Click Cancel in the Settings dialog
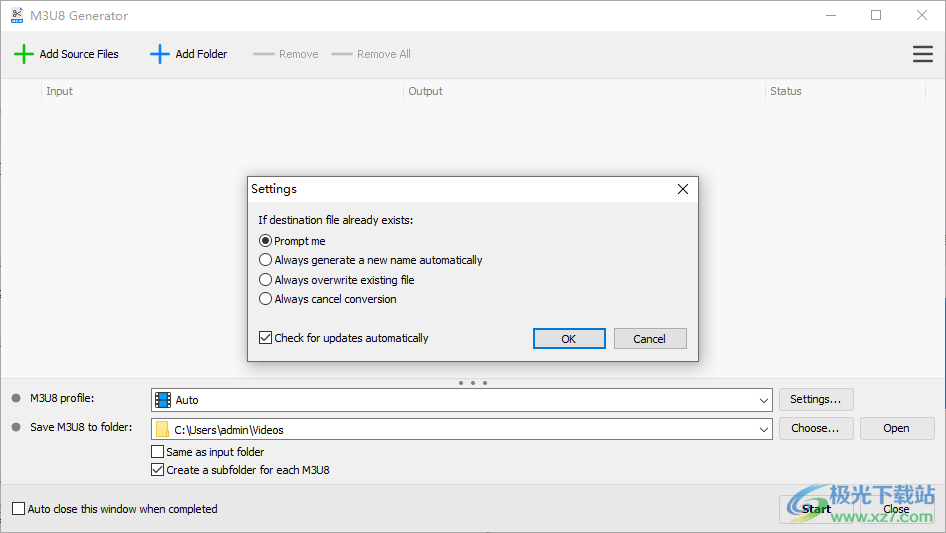 650,339
